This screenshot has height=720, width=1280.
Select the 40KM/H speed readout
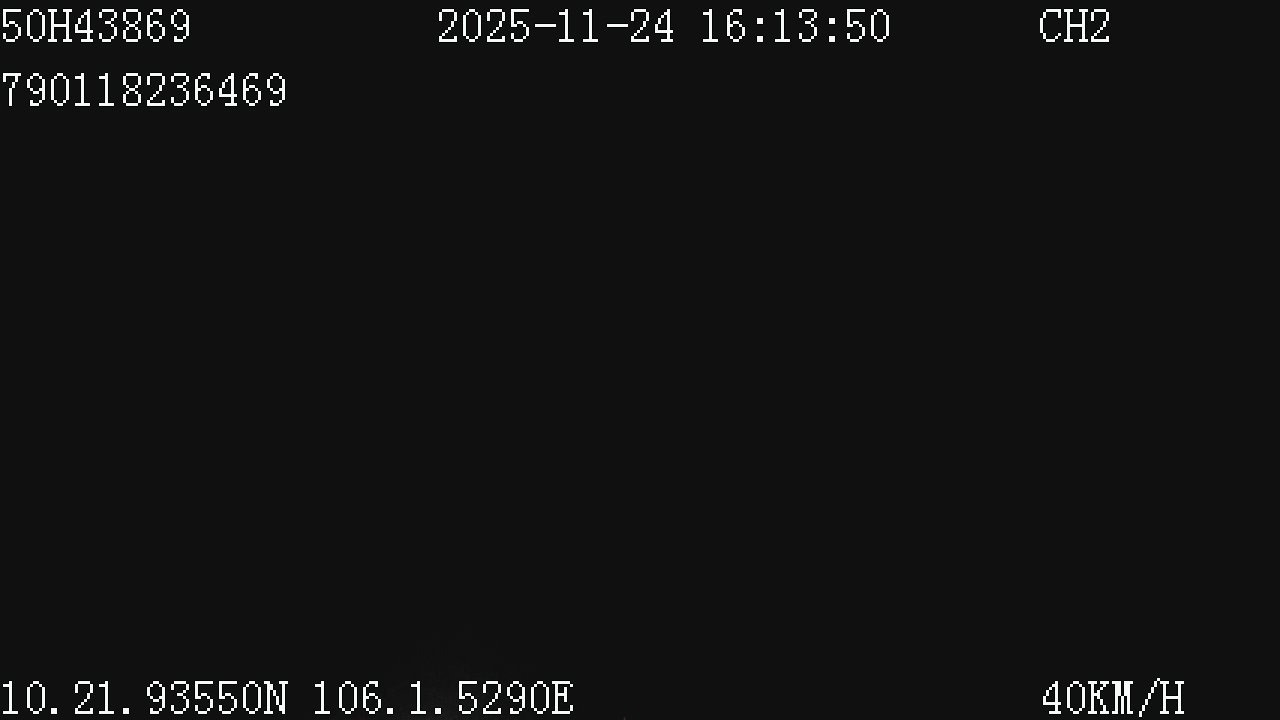(x=1113, y=698)
